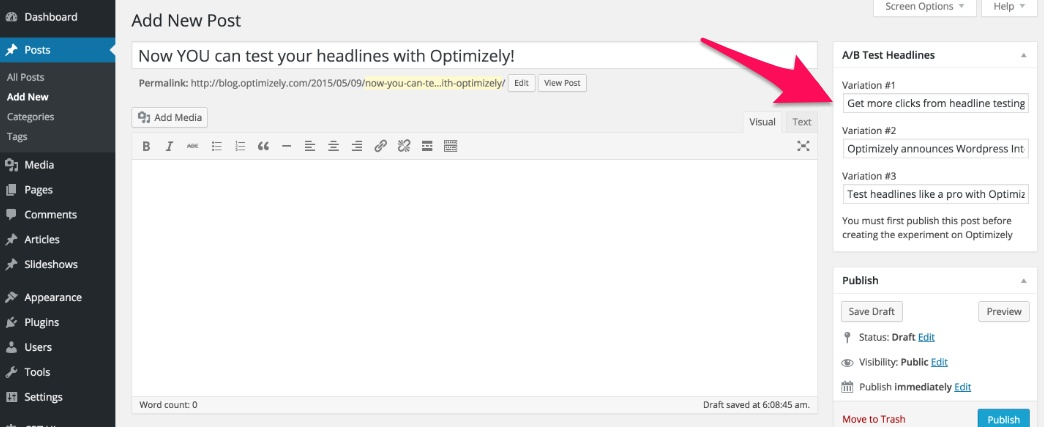Image resolution: width=1044 pixels, height=427 pixels.
Task: Click the highlighted permalink slug
Action: coord(435,83)
